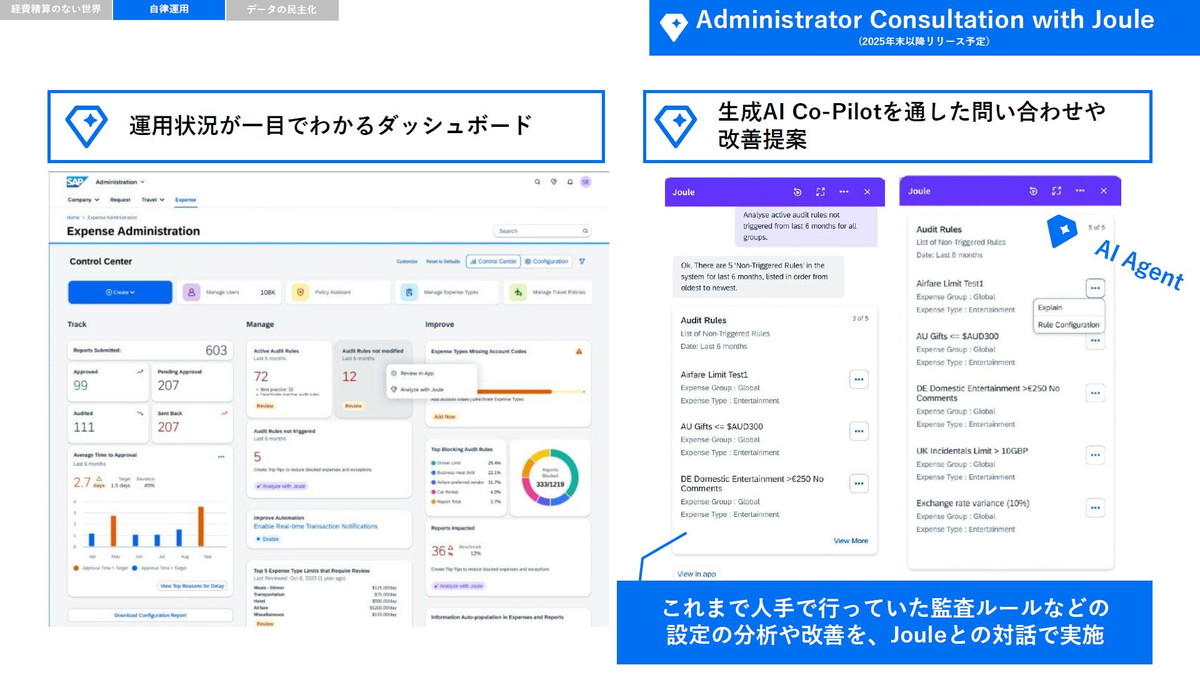Expand right Joule panel to fullscreen
This screenshot has width=1200, height=675.
coord(1057,191)
